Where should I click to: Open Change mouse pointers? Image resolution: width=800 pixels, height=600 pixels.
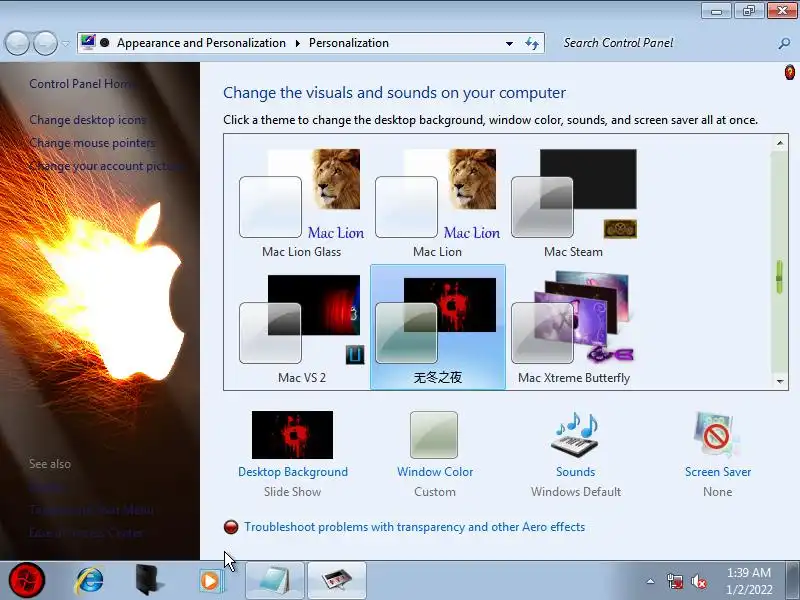pyautogui.click(x=92, y=143)
